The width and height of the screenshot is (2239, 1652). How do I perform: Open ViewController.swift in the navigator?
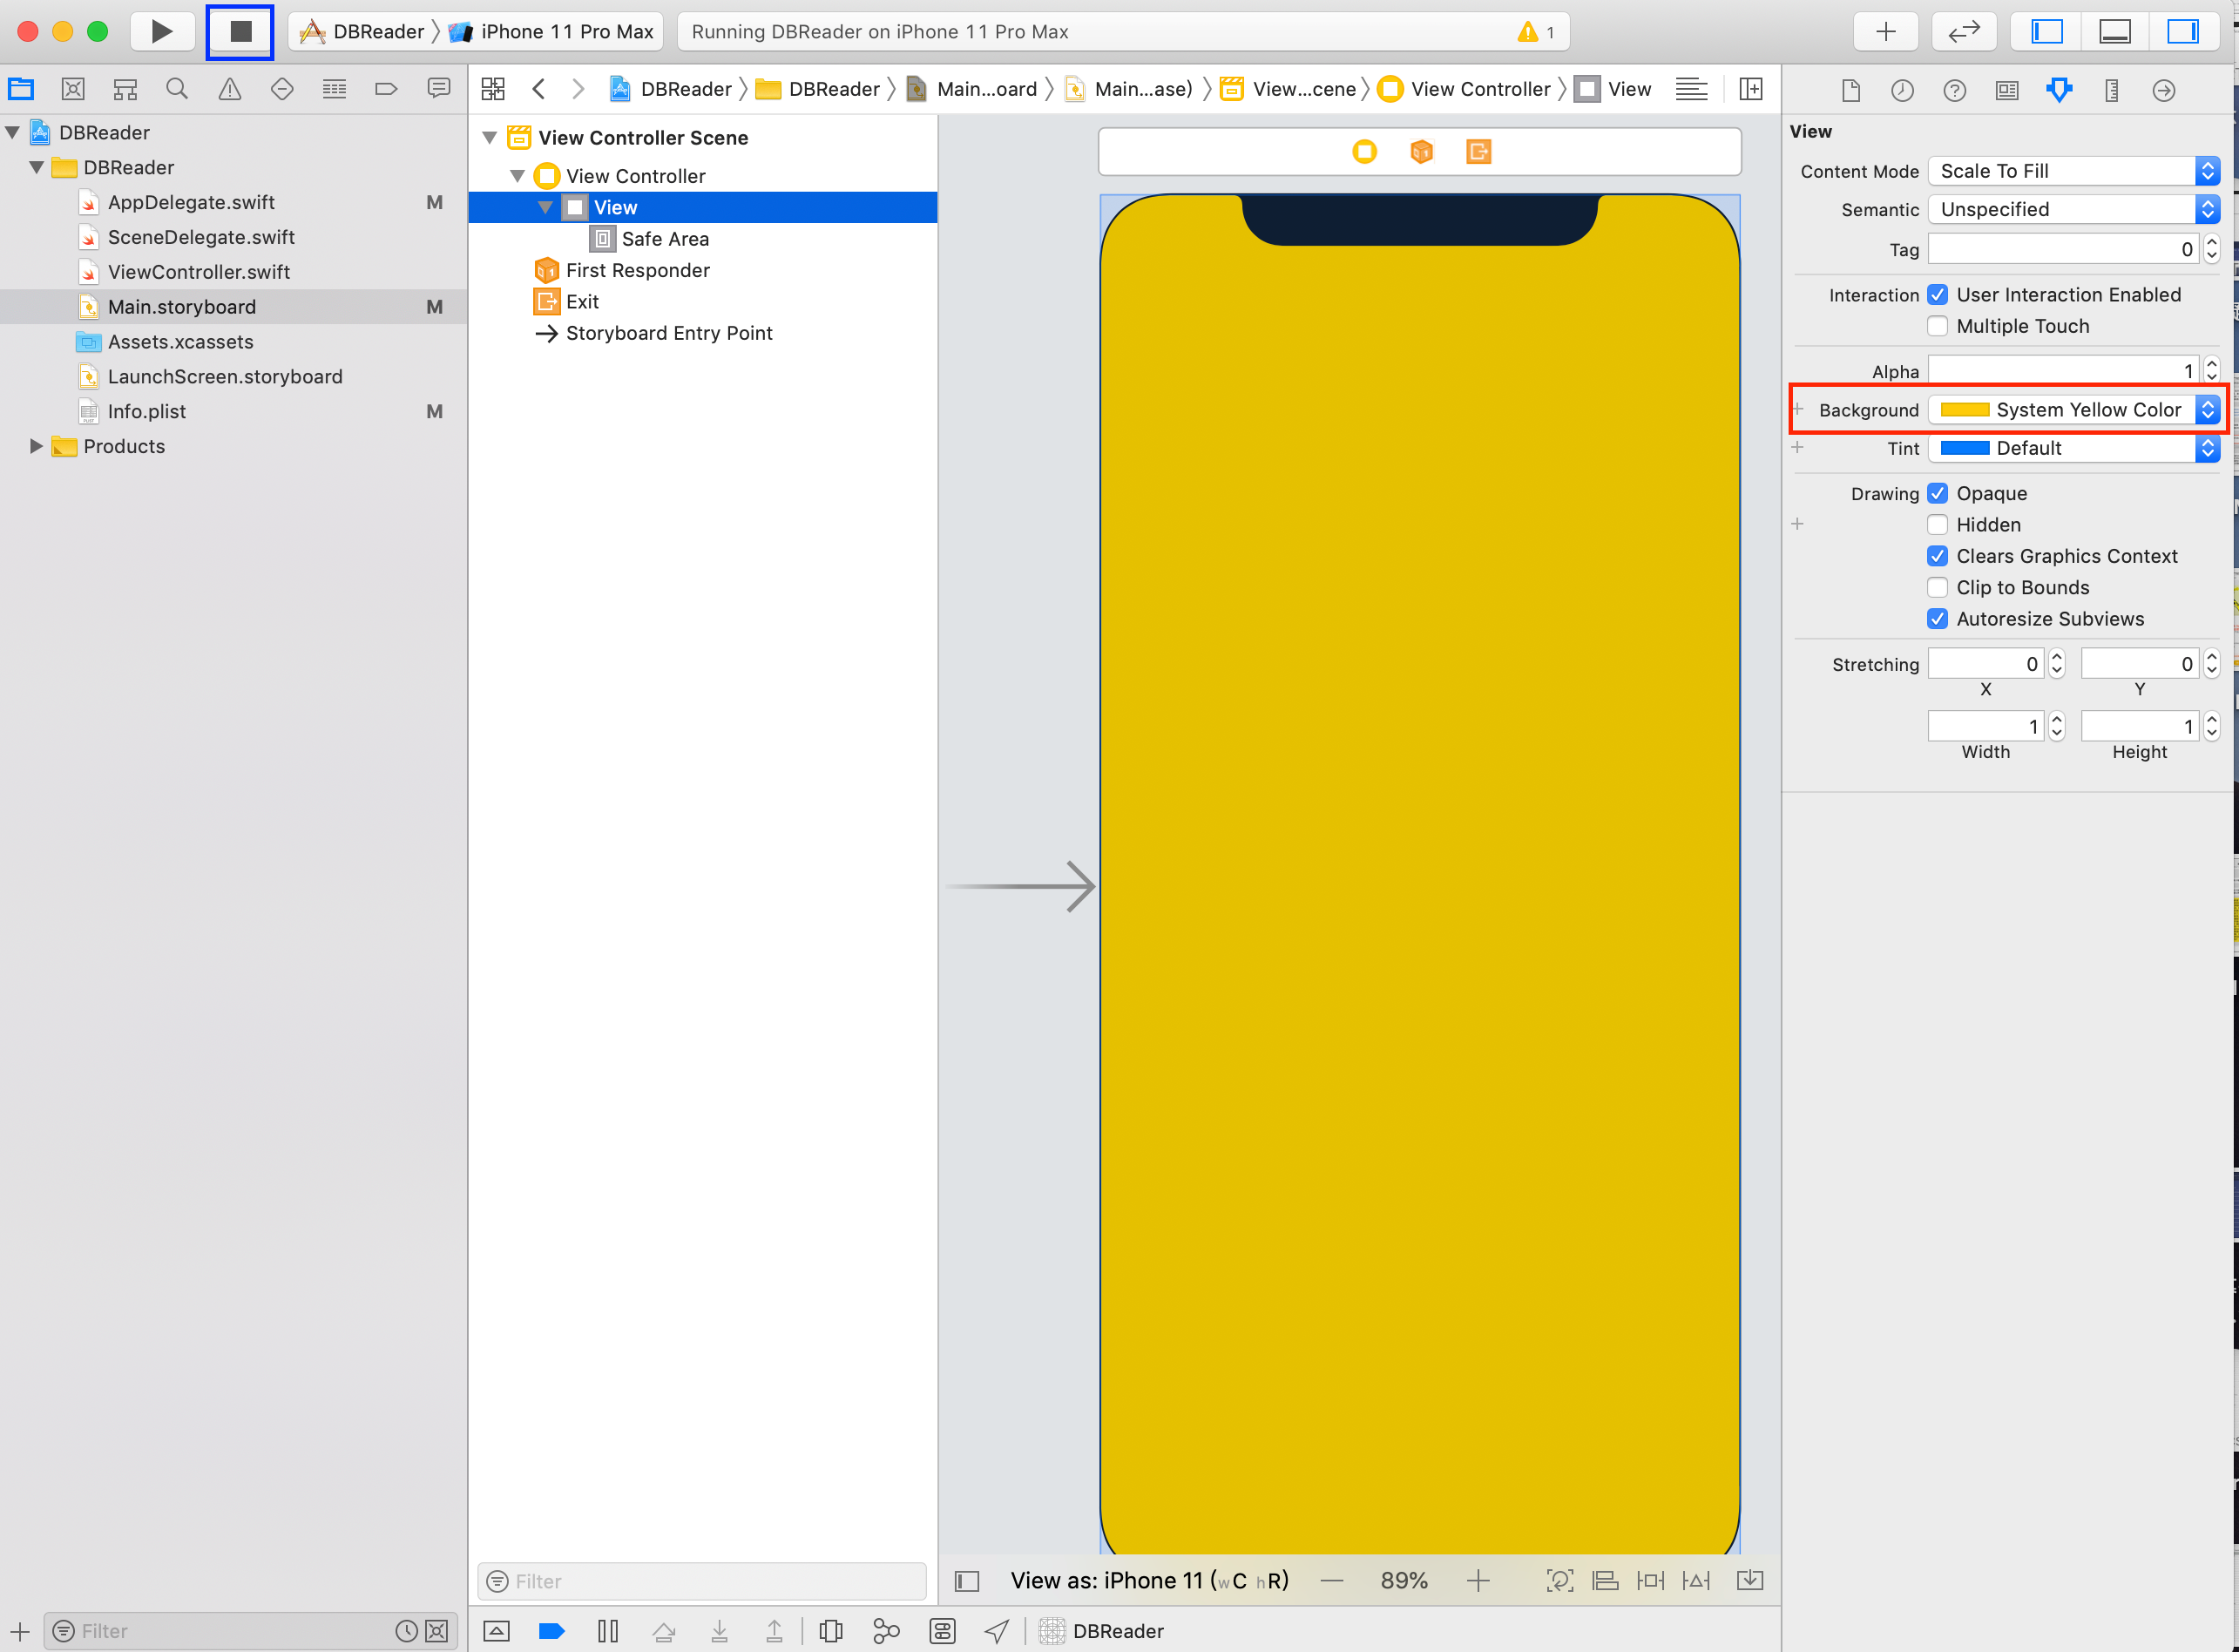[x=199, y=272]
